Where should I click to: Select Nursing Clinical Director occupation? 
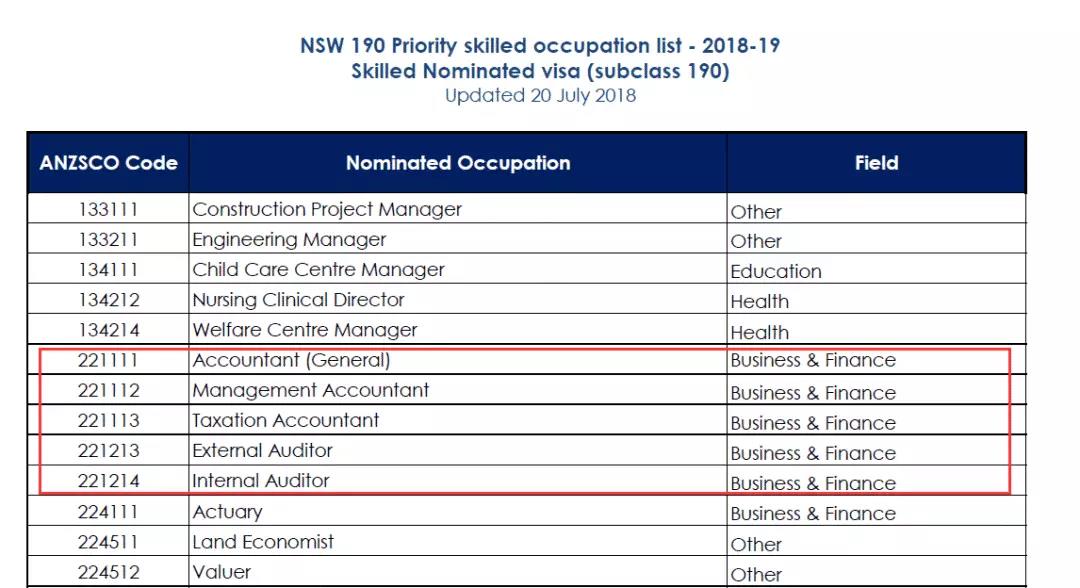pyautogui.click(x=298, y=300)
